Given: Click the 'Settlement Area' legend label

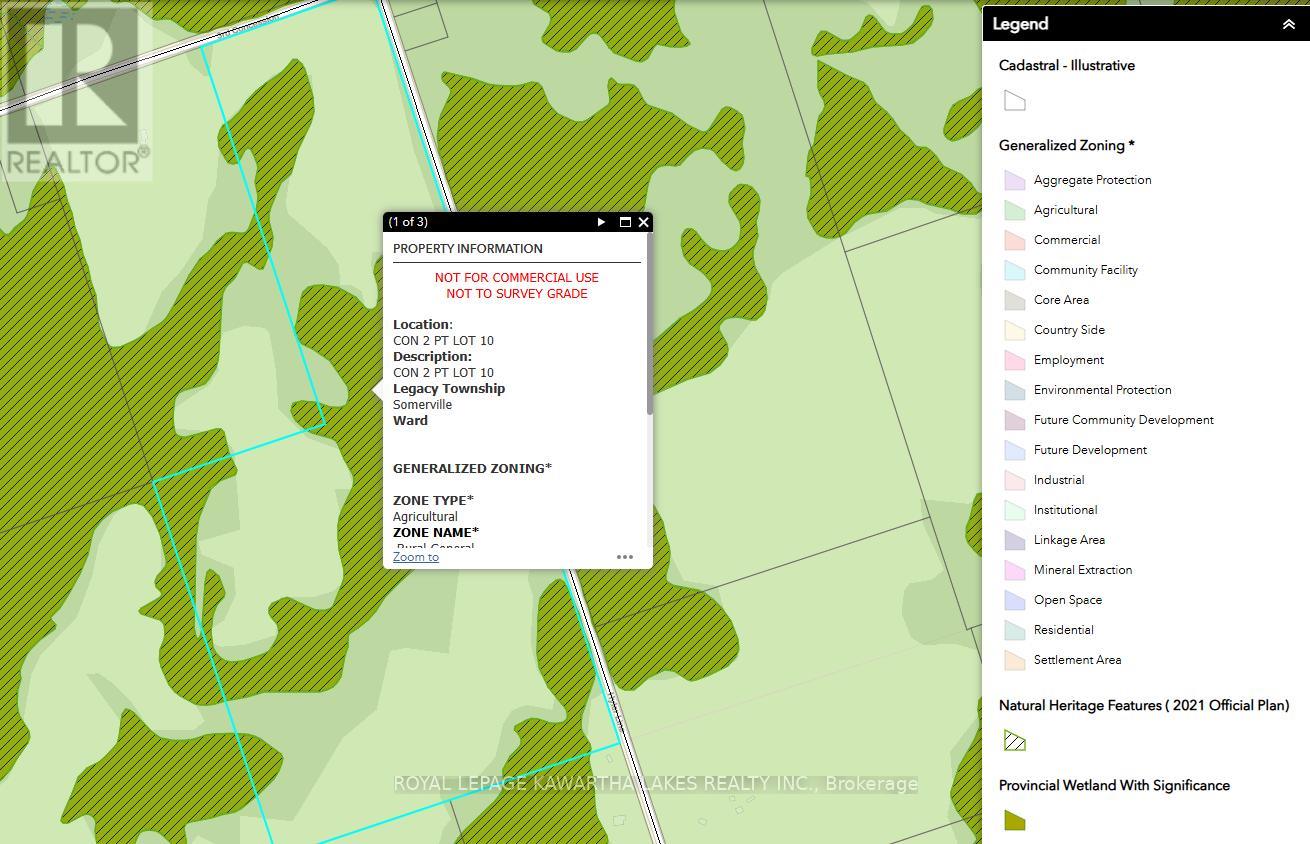Looking at the screenshot, I should coord(1078,660).
